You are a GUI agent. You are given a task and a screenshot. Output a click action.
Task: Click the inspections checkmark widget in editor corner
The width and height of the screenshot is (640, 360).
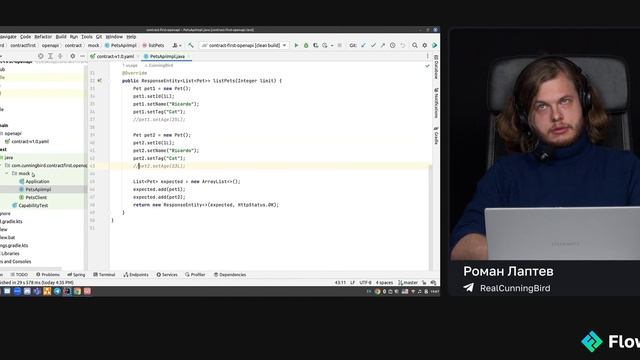(x=427, y=66)
